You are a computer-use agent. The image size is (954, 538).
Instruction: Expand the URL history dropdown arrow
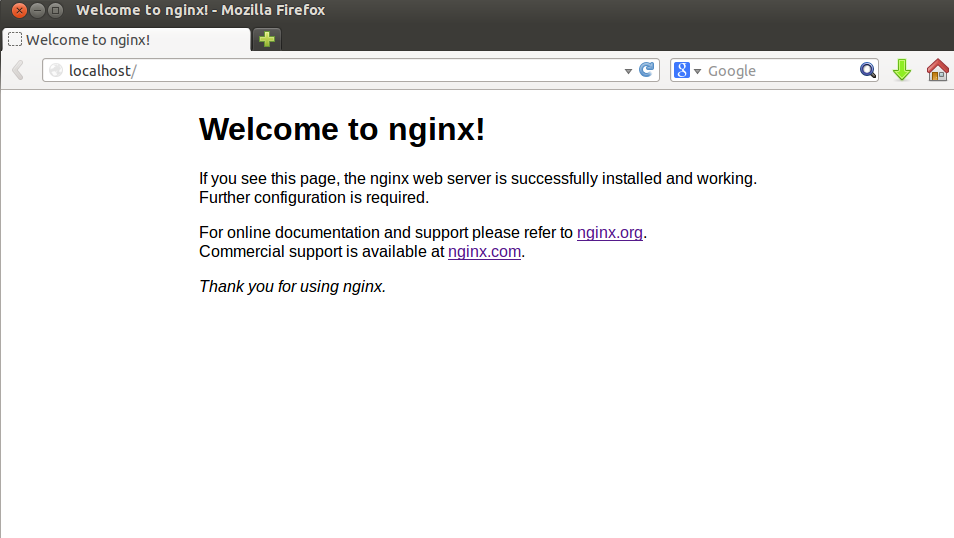[628, 71]
